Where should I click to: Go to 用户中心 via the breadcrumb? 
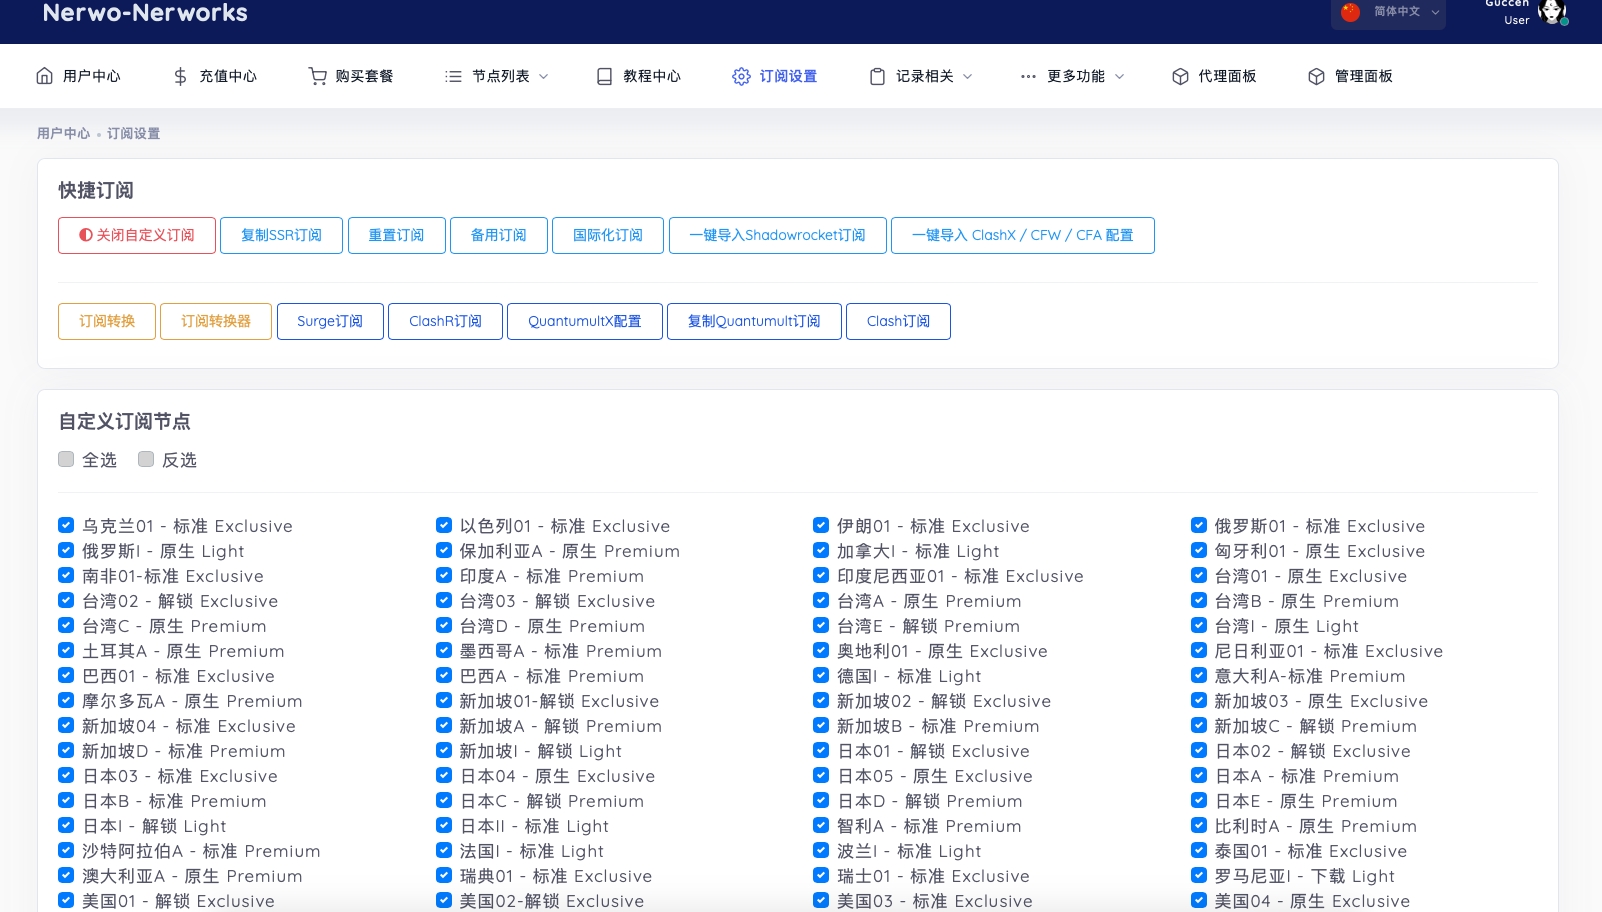(63, 133)
